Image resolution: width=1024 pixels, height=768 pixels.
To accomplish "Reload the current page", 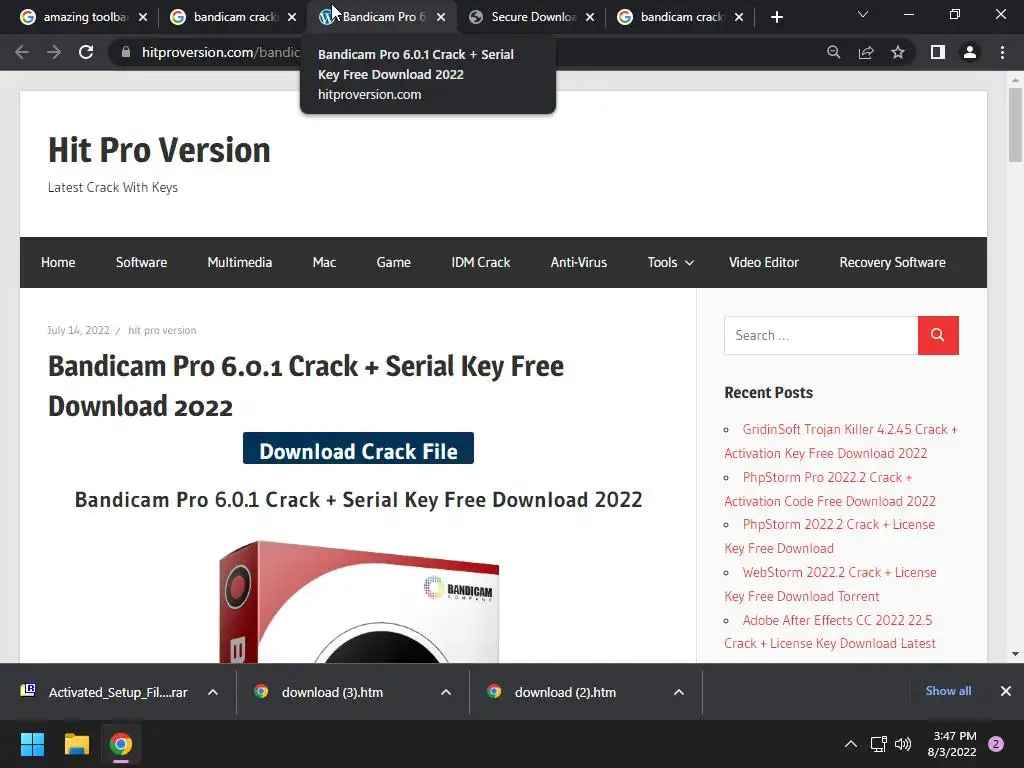I will pos(86,52).
